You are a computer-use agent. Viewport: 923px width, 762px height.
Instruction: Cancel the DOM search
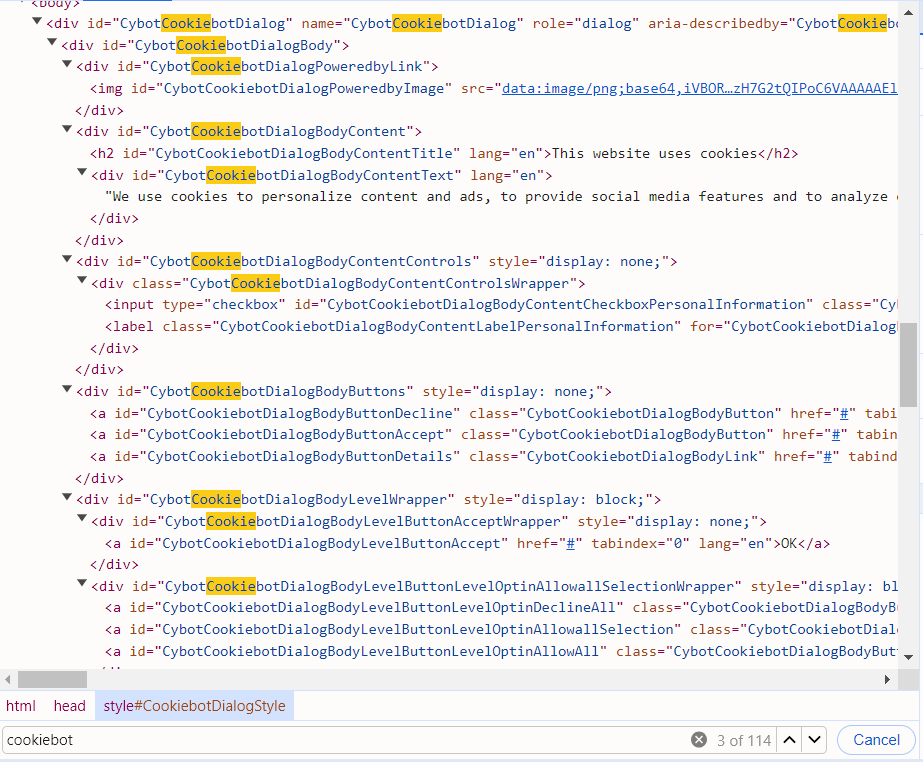pos(876,740)
